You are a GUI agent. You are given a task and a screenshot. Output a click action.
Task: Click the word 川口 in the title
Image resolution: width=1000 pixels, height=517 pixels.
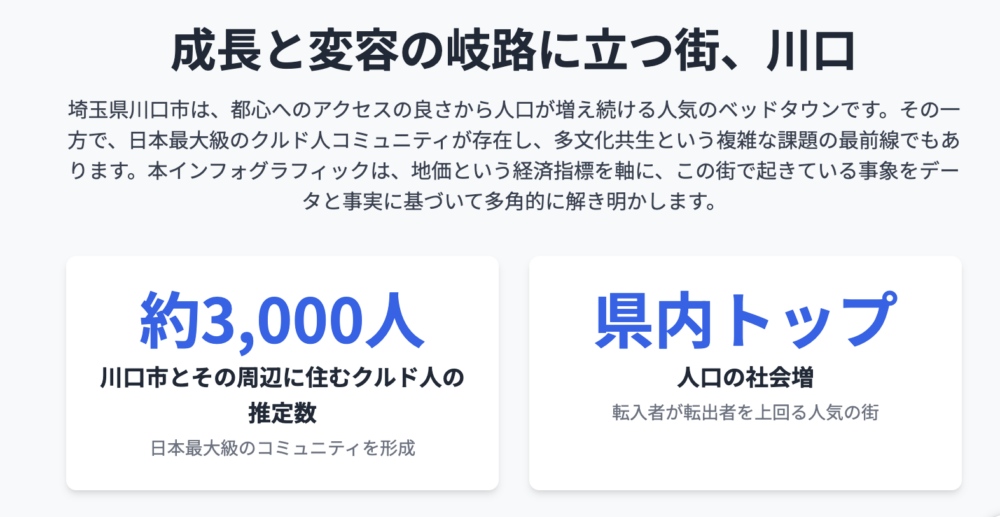tap(809, 53)
